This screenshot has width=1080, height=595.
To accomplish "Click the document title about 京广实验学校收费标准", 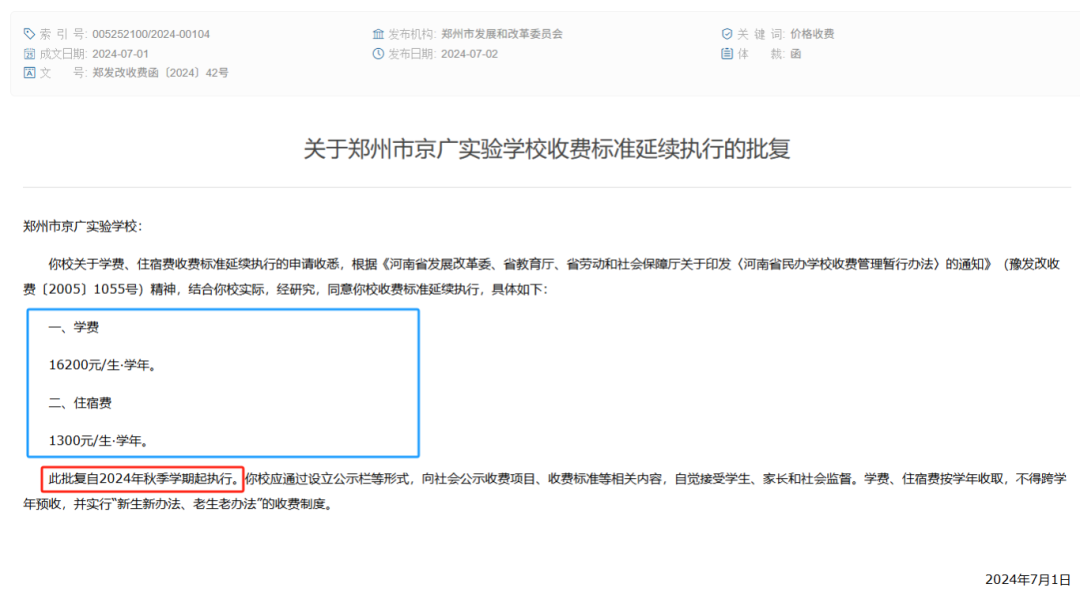I will click(x=547, y=150).
